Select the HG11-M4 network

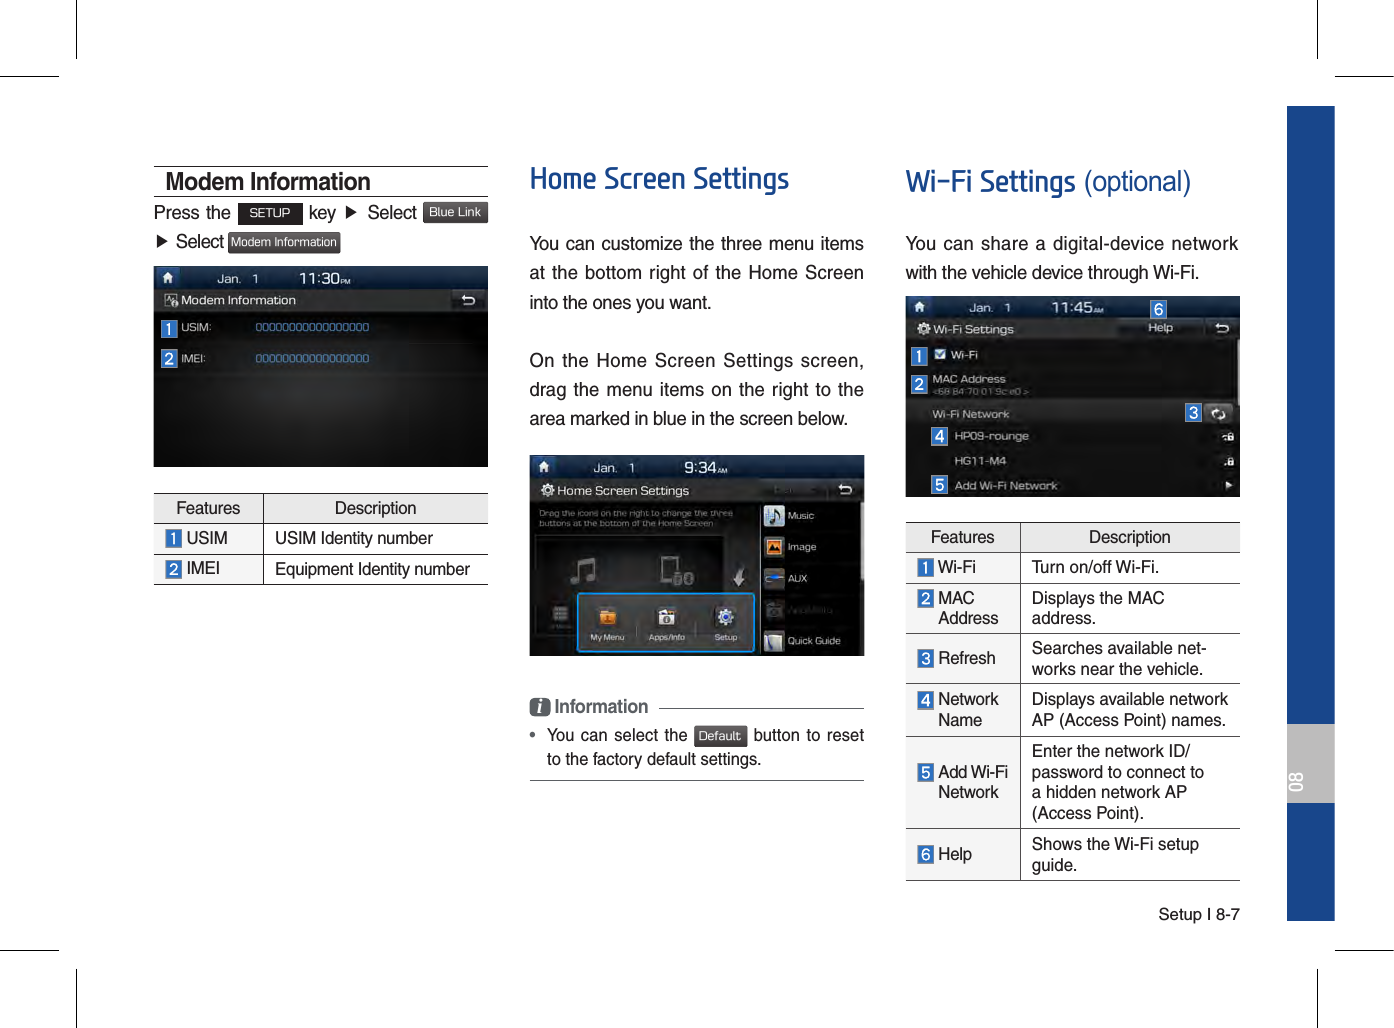[x=980, y=461]
